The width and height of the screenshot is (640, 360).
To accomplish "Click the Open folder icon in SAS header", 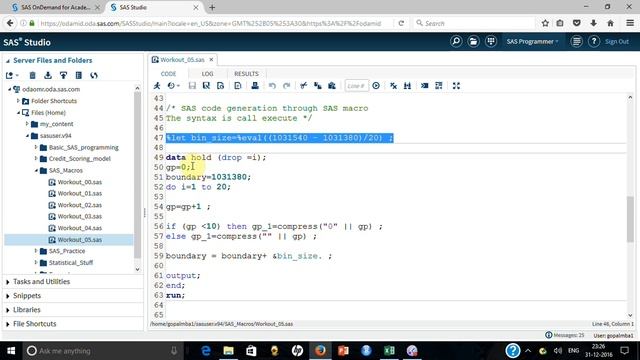I will point(473,41).
